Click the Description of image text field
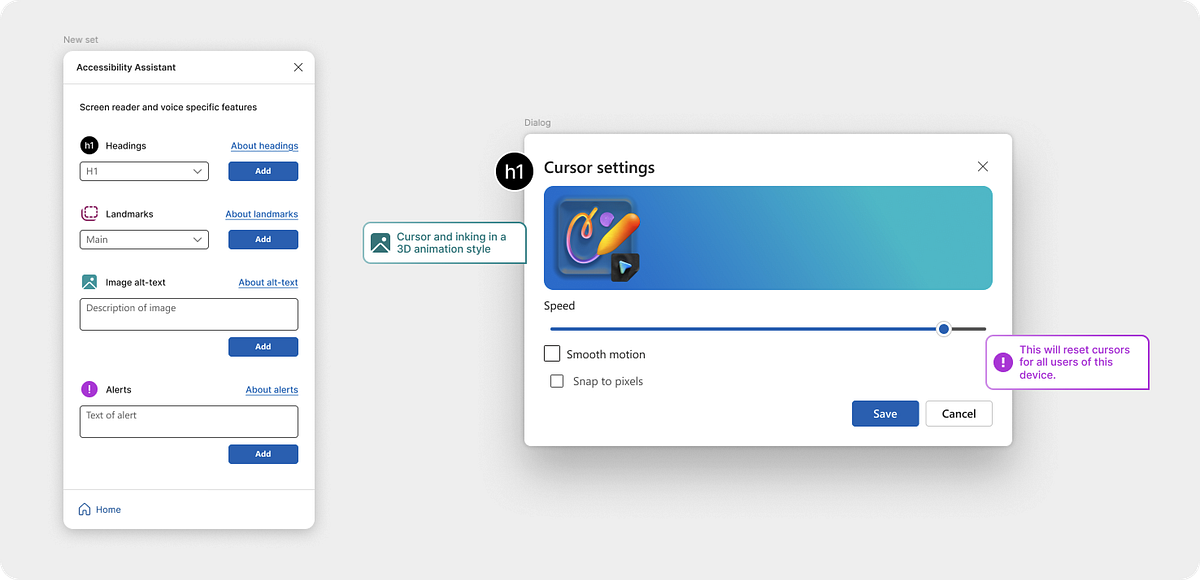 pyautogui.click(x=189, y=314)
